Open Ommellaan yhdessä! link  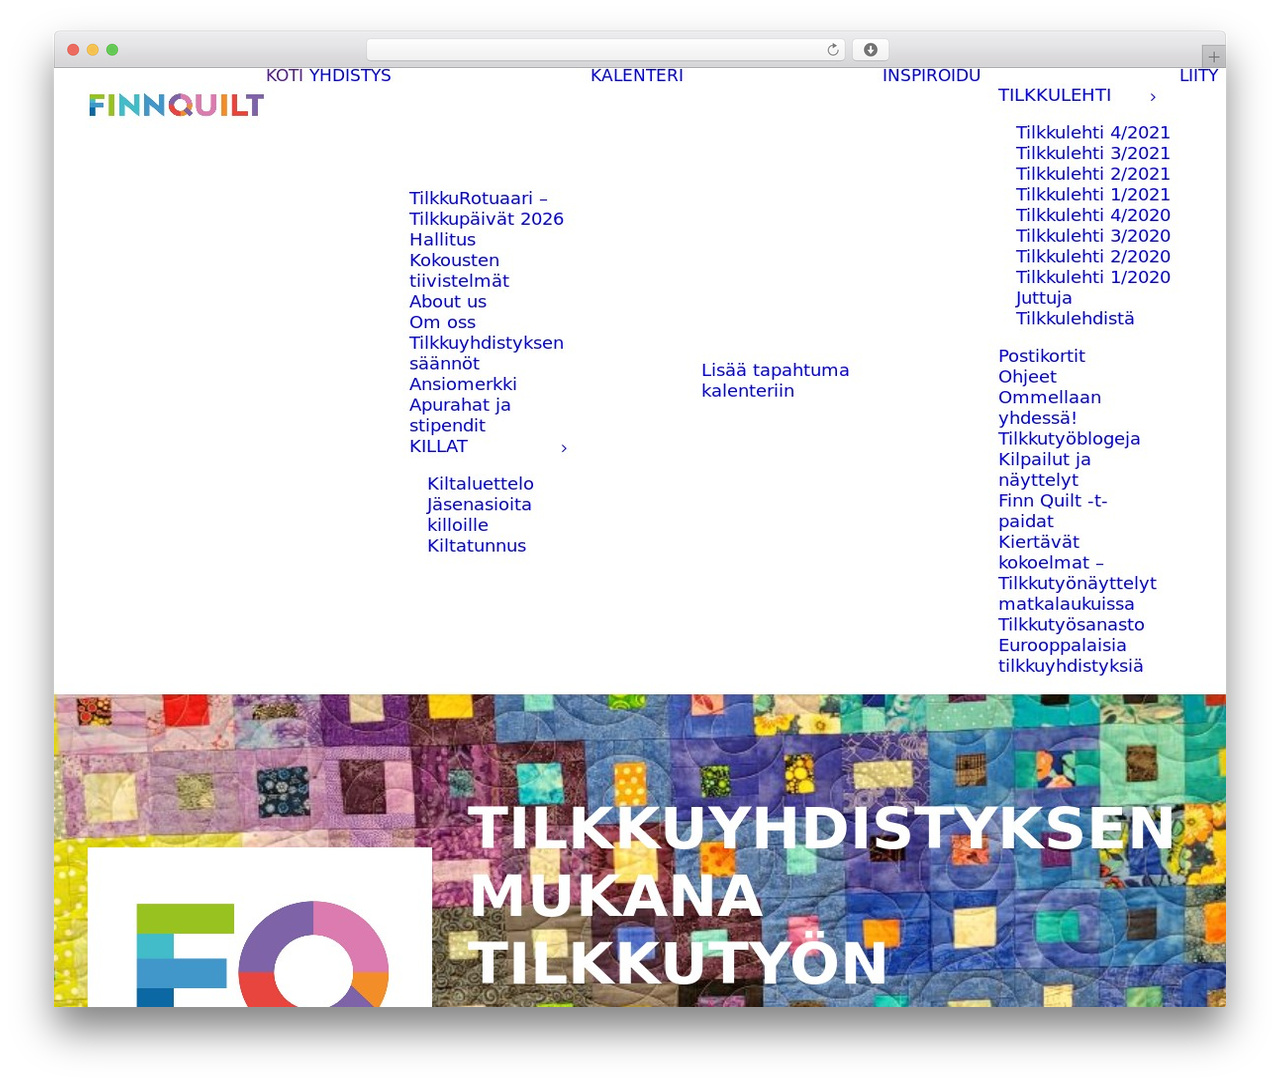coord(1049,407)
